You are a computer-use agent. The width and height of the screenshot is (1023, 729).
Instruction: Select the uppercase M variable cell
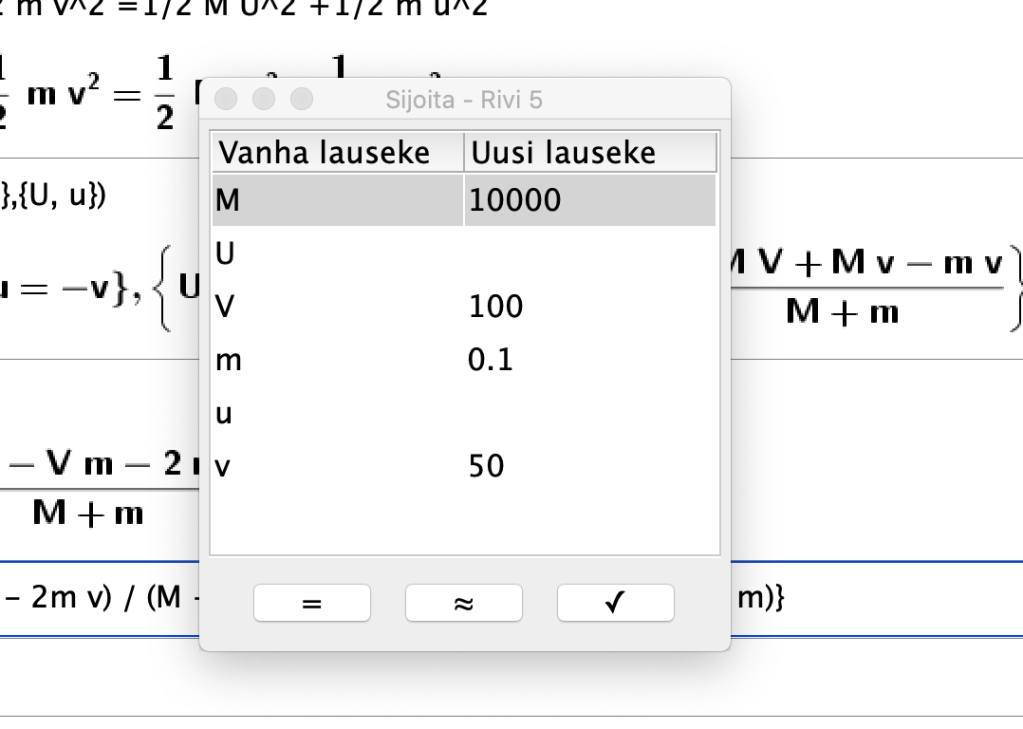pos(337,200)
